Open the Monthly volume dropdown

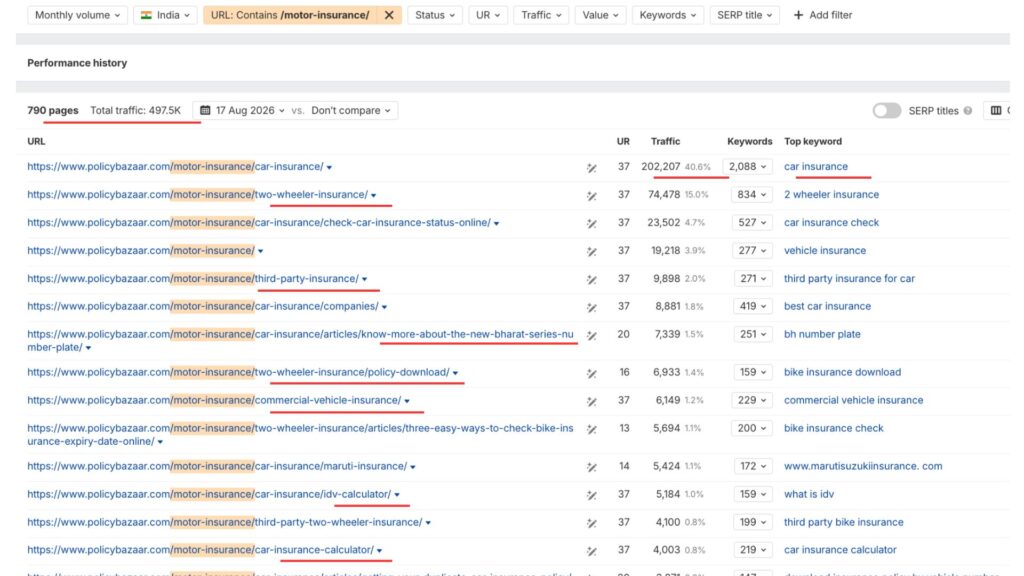(77, 15)
